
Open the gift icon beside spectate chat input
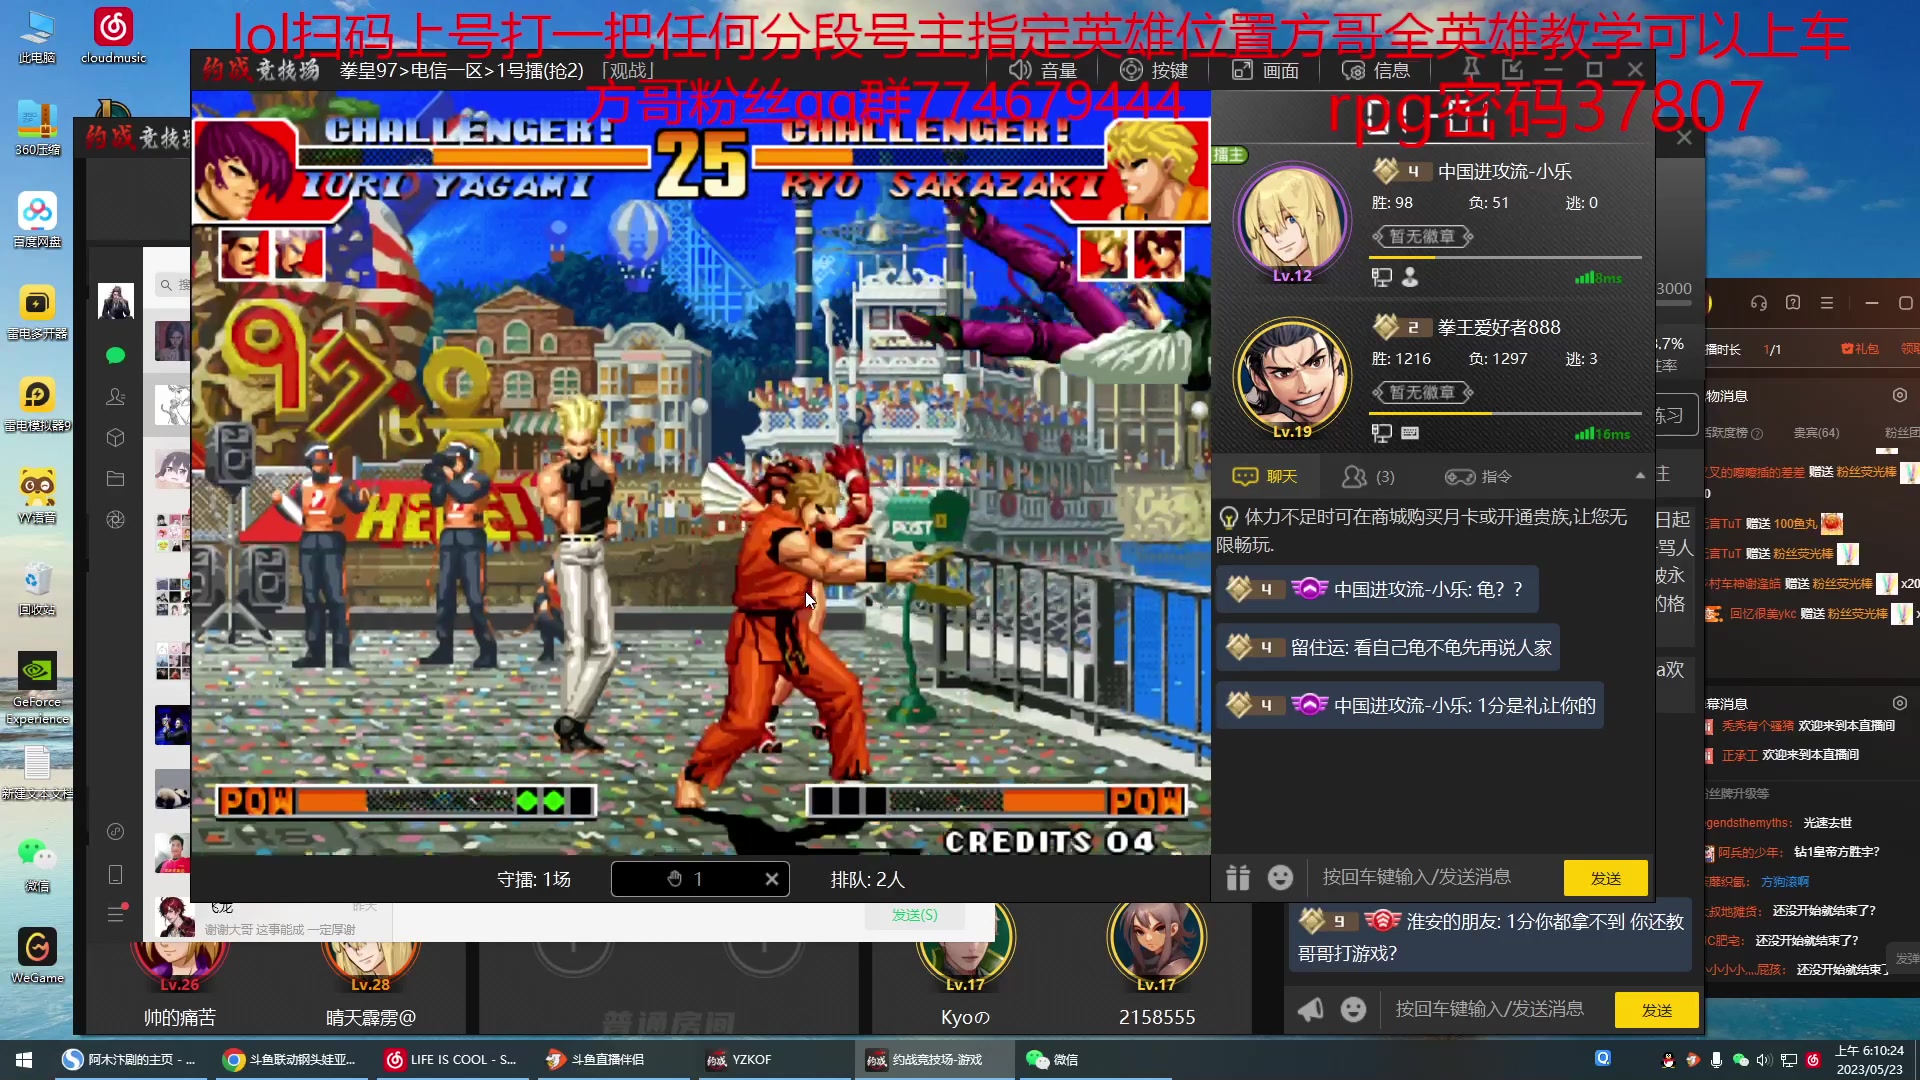[1238, 877]
